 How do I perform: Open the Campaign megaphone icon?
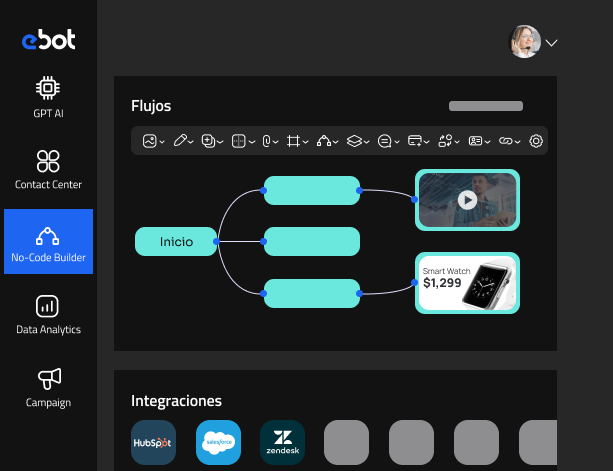[x=48, y=386]
